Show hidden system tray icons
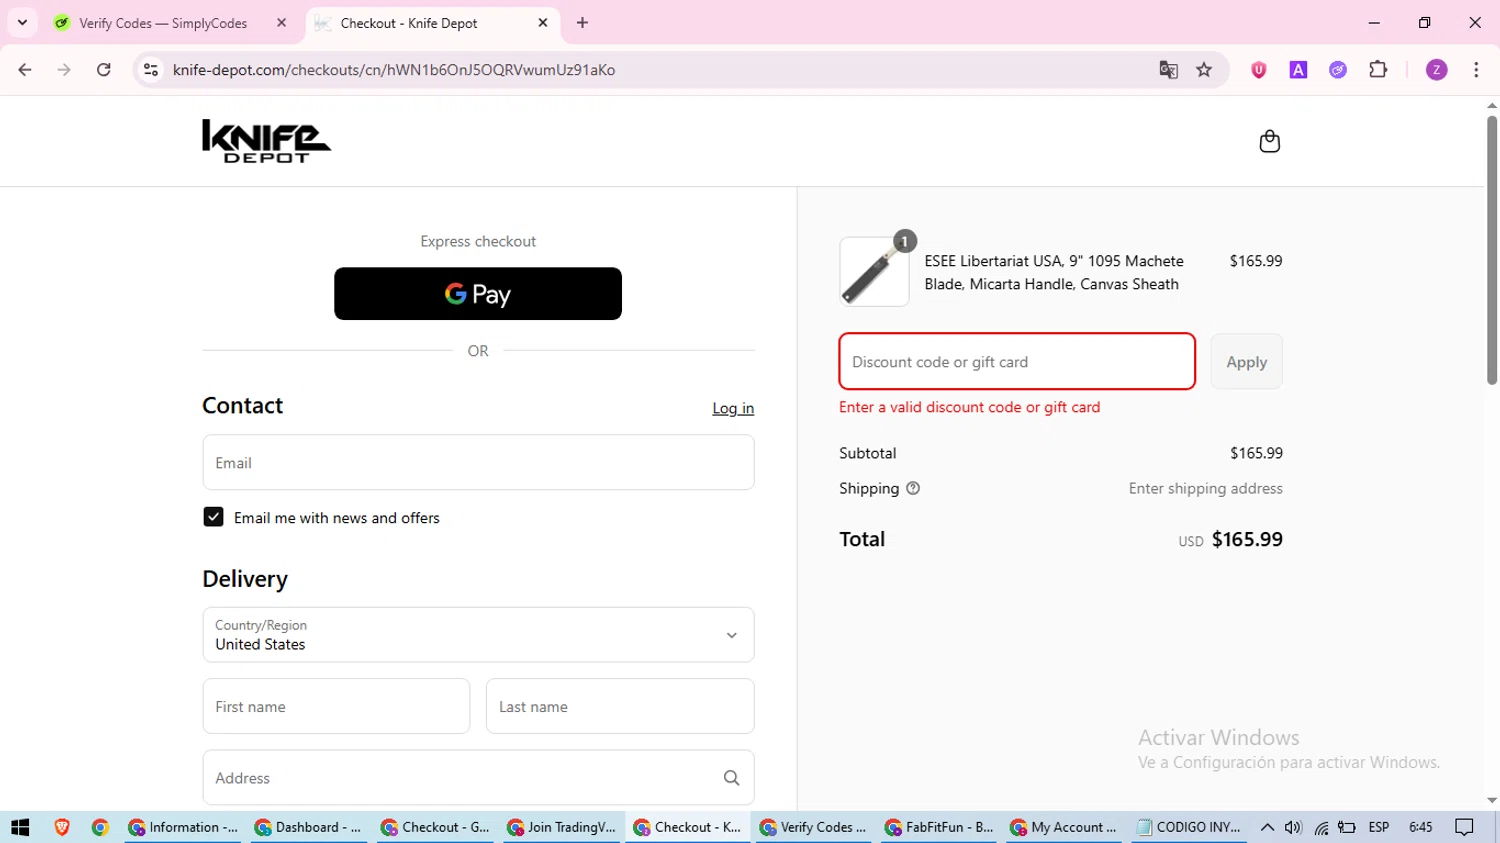Screen dimensions: 1500x843 (x=1267, y=827)
